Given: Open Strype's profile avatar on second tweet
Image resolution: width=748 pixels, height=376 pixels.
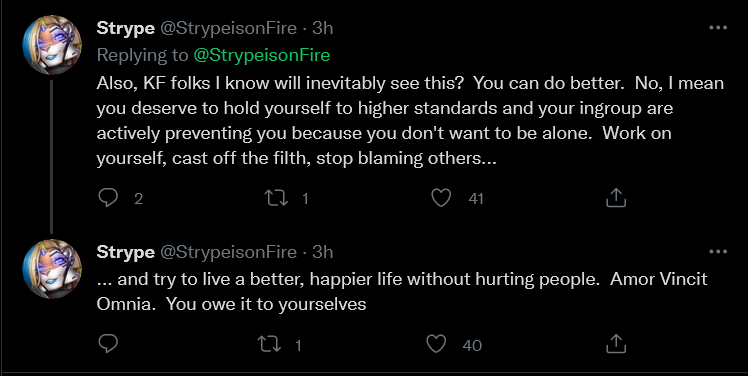Looking at the screenshot, I should (52, 269).
